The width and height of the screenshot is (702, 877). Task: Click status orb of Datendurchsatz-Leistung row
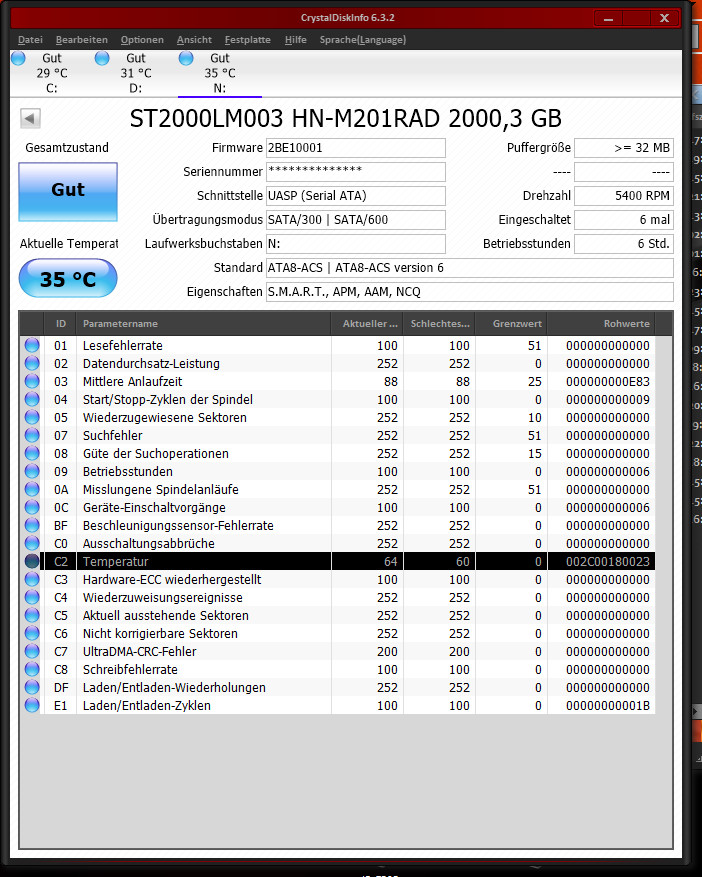pyautogui.click(x=32, y=363)
